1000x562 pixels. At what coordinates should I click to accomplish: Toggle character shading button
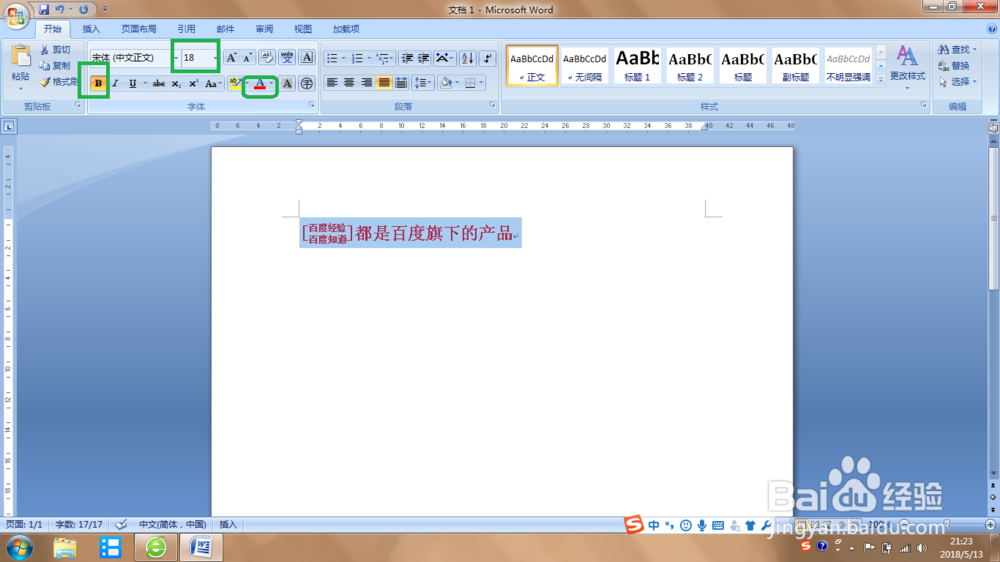tap(288, 83)
